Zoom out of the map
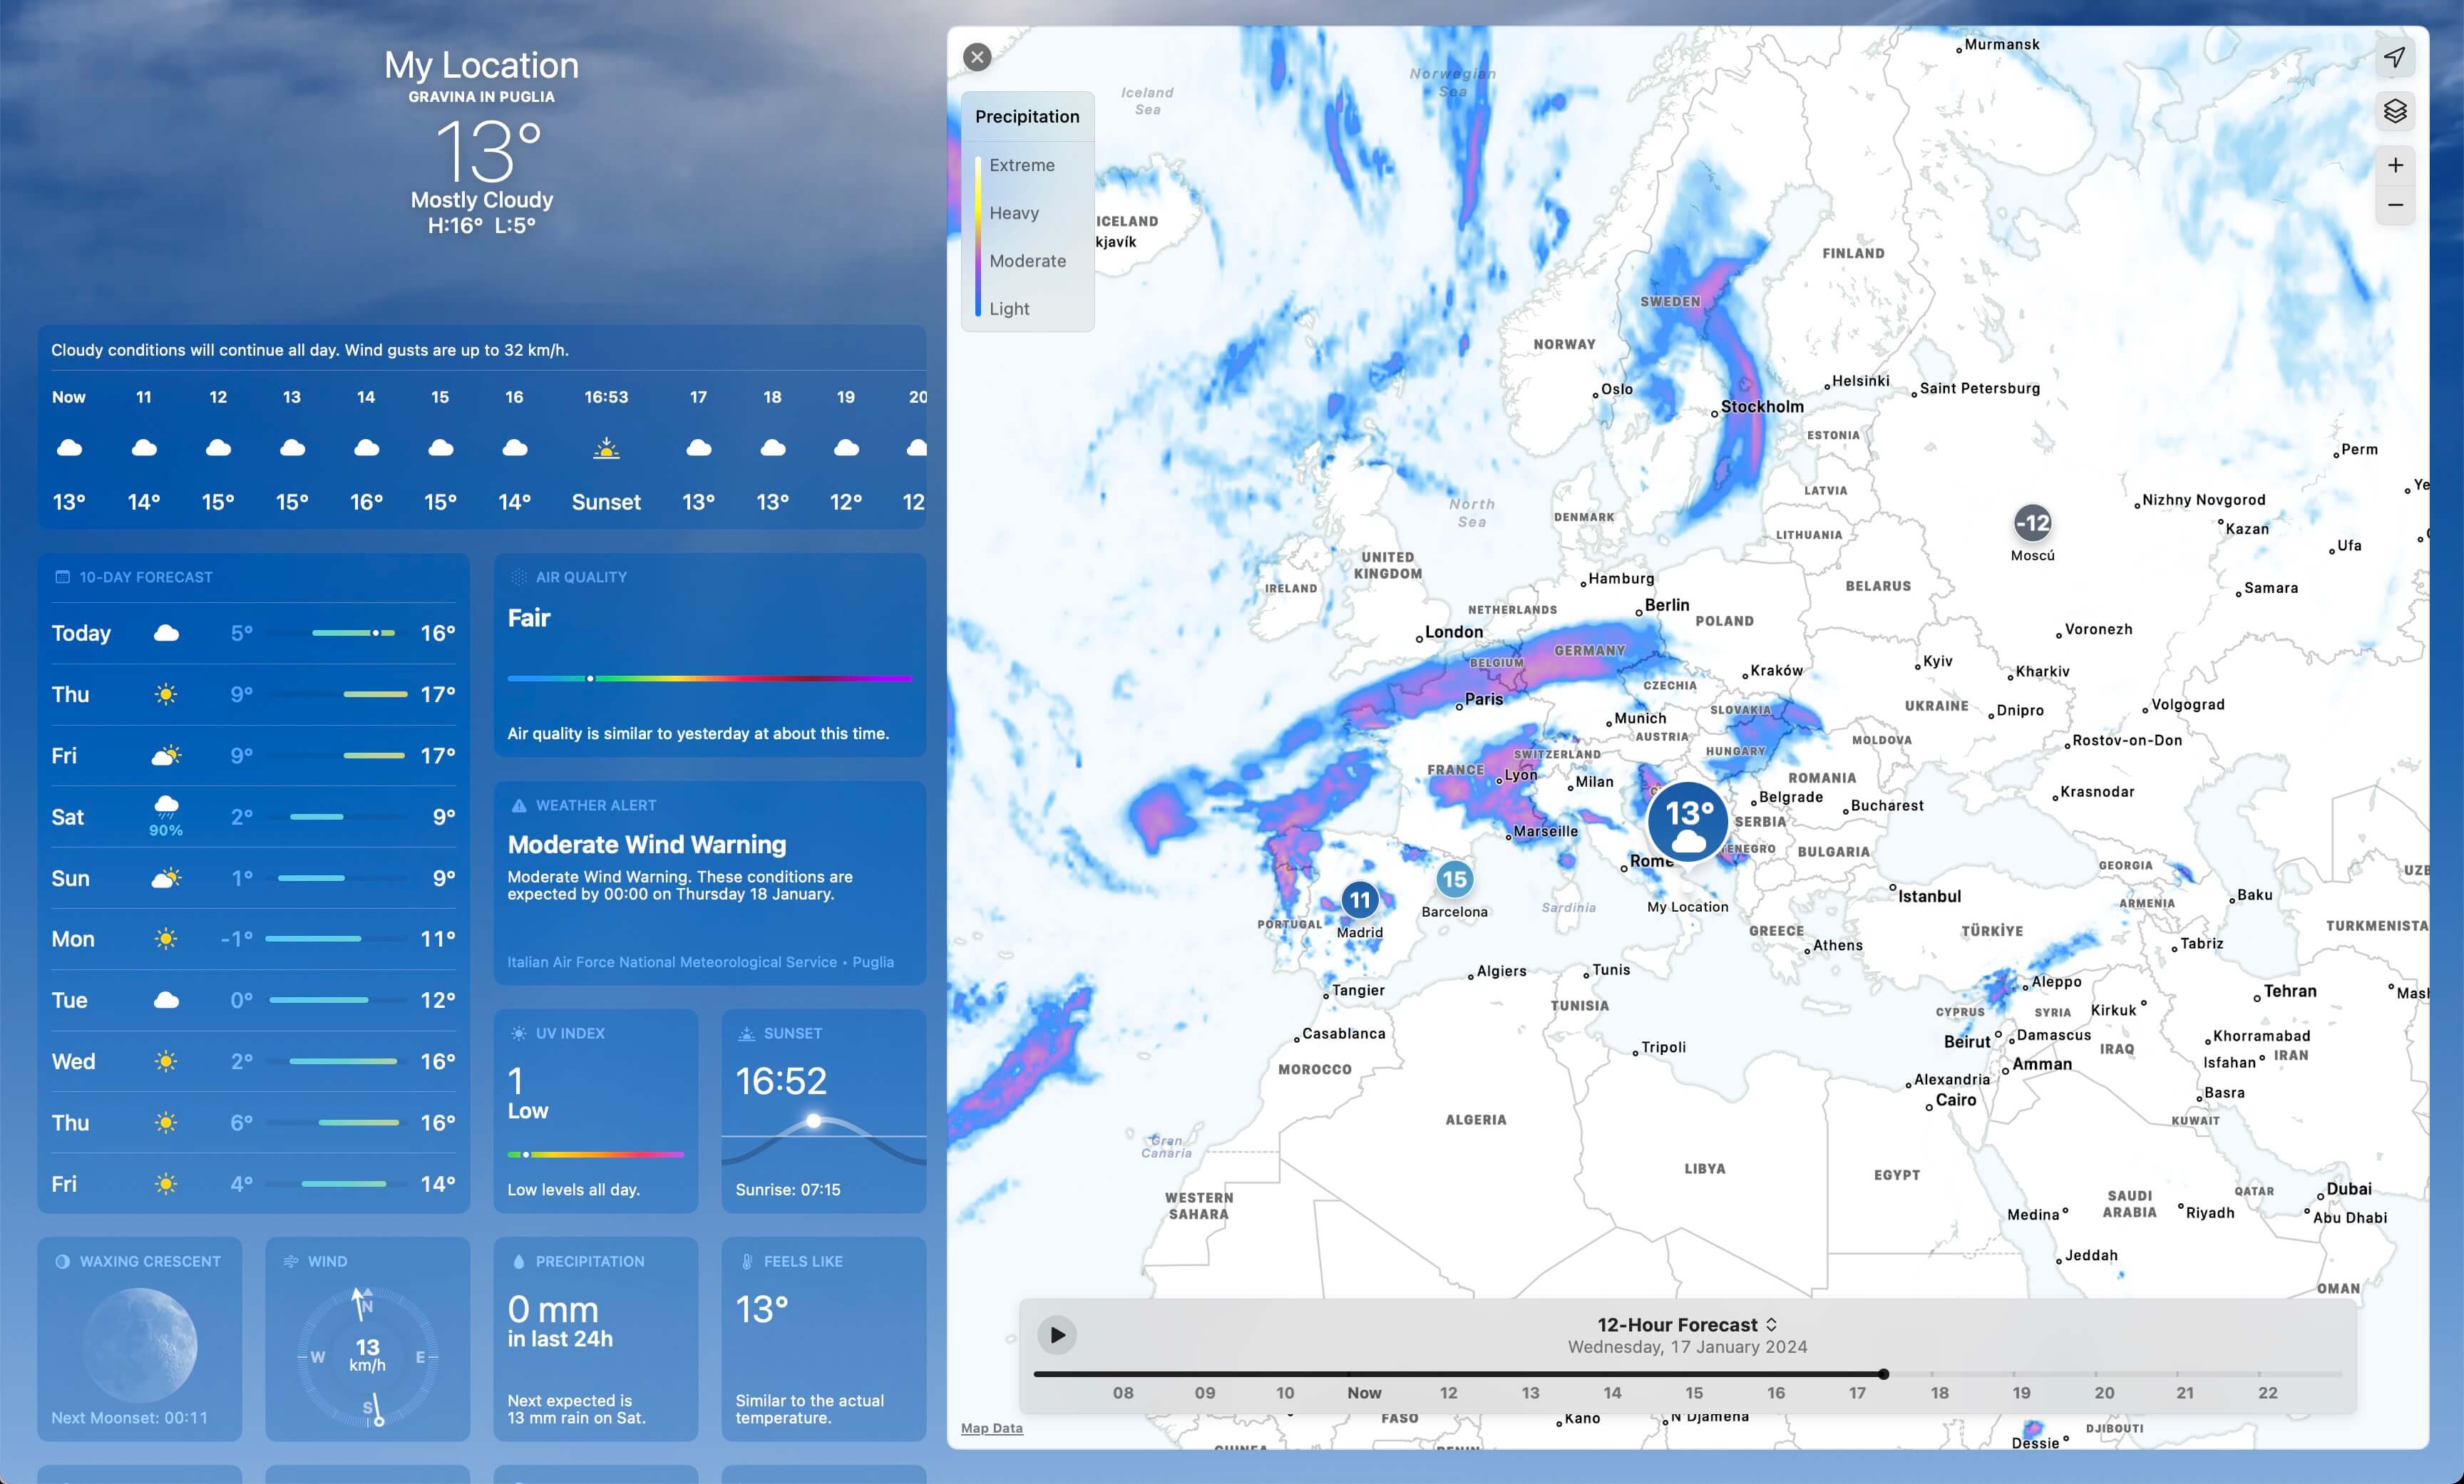Screen dimensions: 2464x1484 click(x=2394, y=205)
